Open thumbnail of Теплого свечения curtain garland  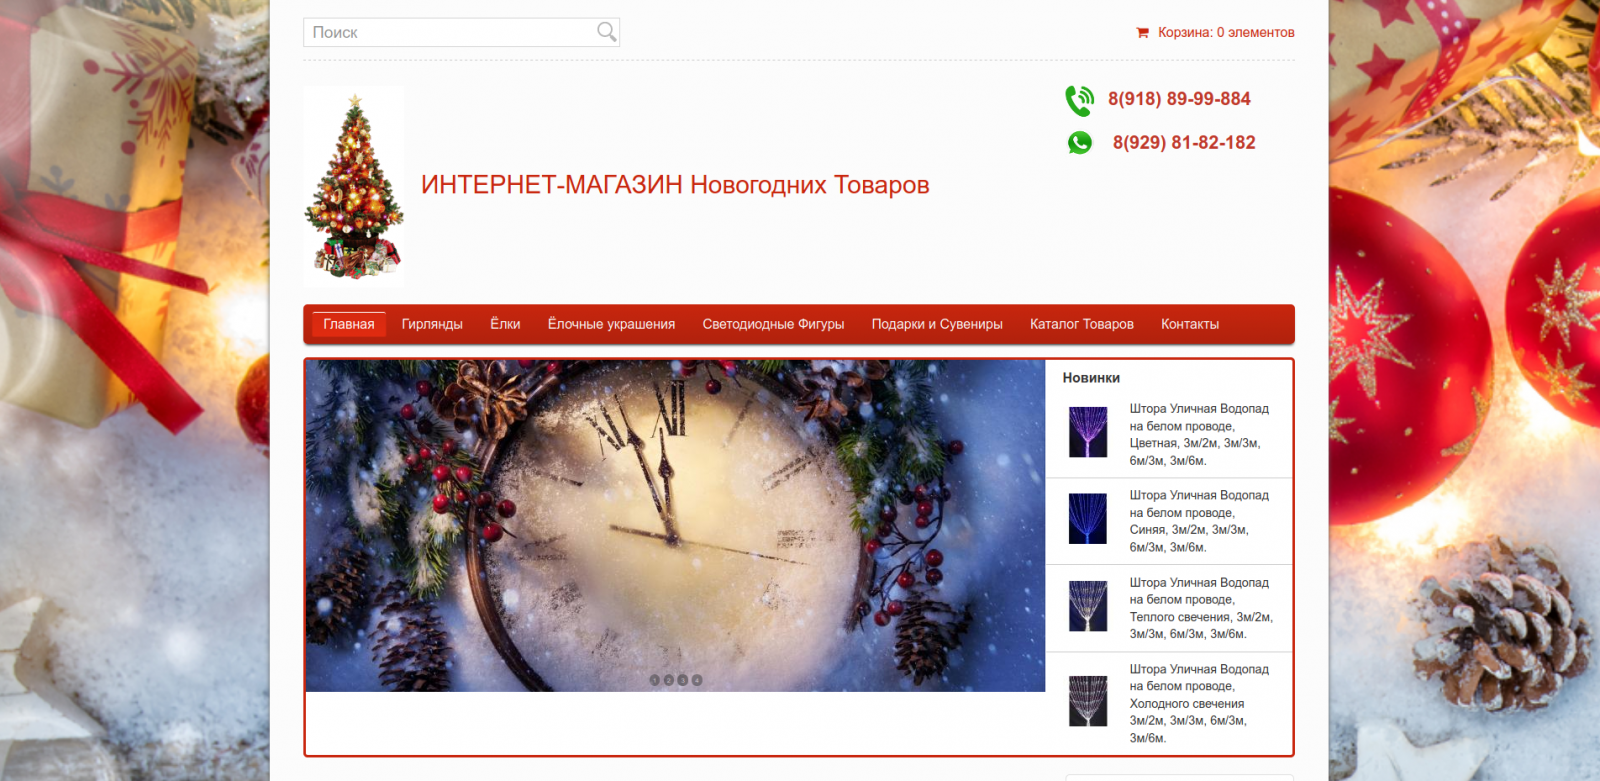(x=1088, y=606)
